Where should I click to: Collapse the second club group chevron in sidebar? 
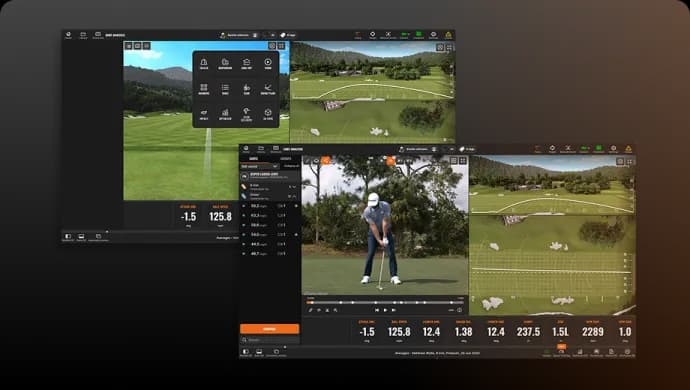pos(294,196)
